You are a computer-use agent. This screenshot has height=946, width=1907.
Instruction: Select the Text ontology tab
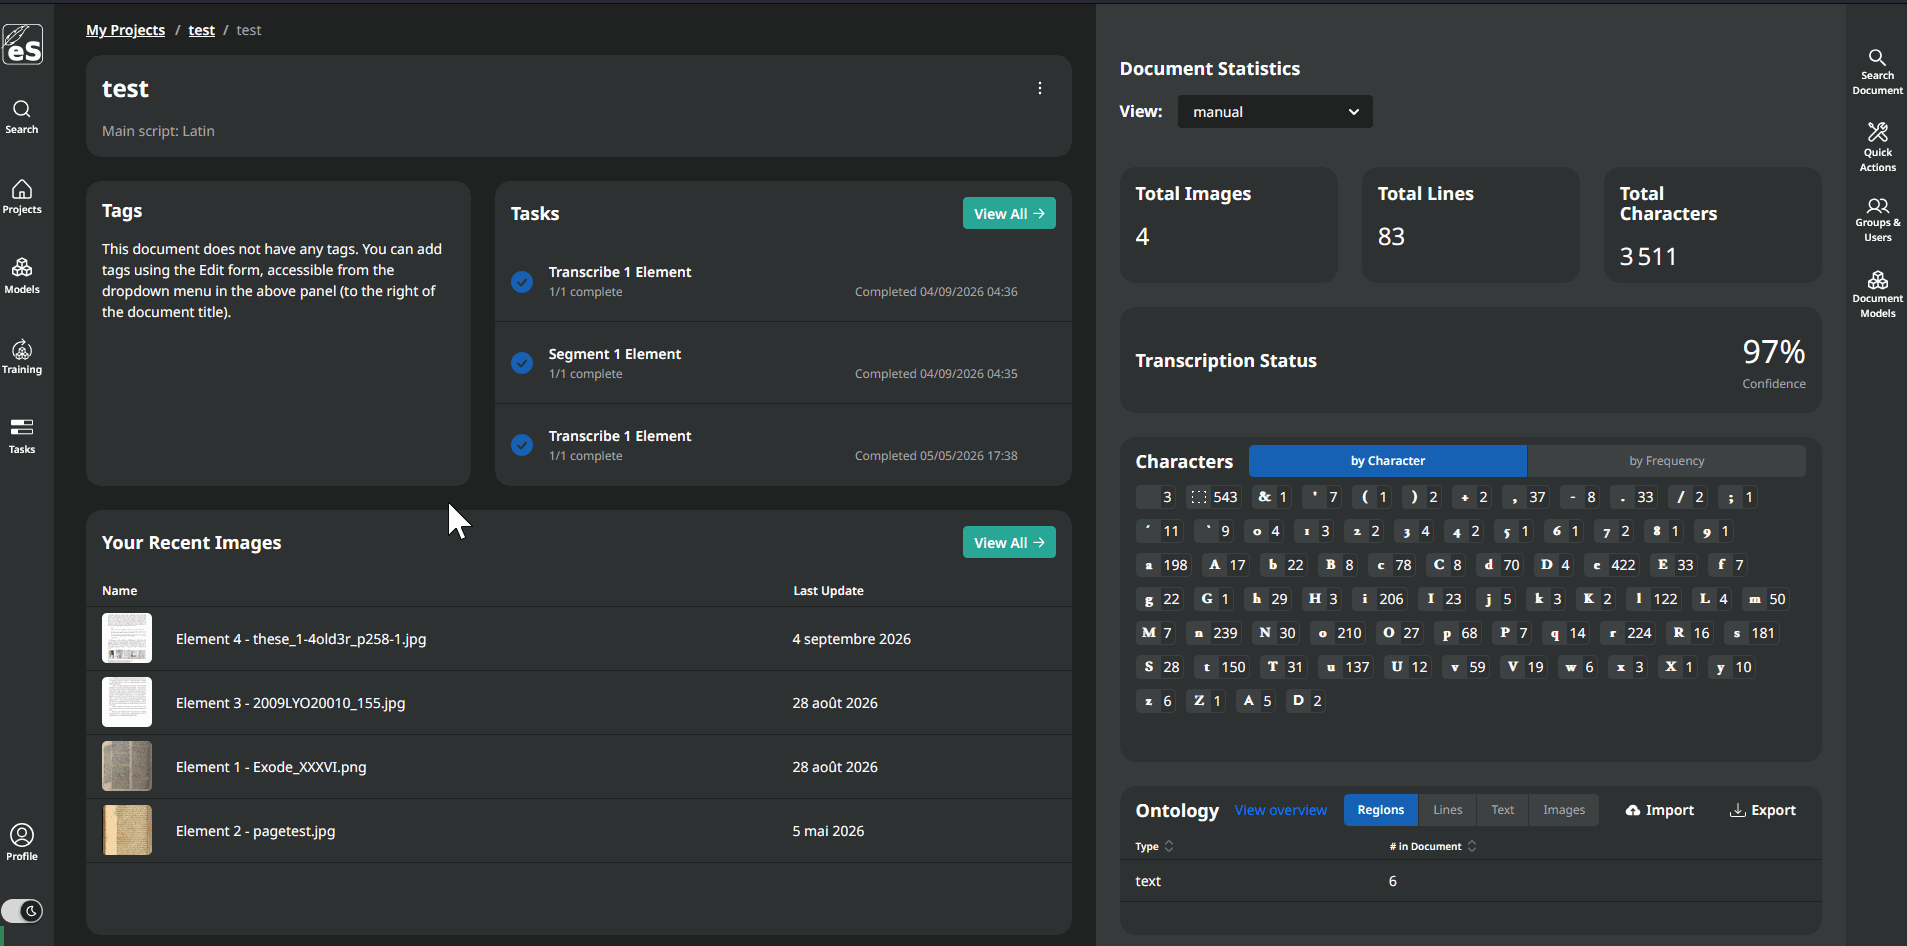pos(1502,810)
